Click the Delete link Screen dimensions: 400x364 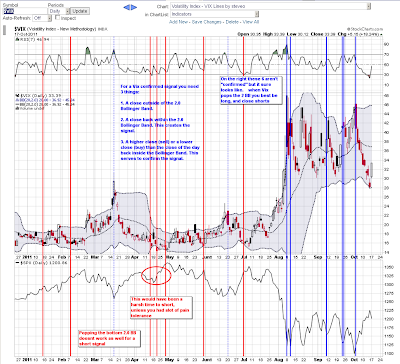tap(232, 22)
